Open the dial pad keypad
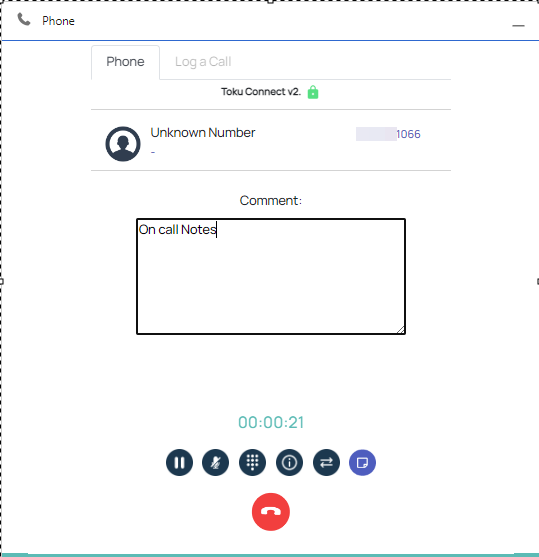The height and width of the screenshot is (557, 539). point(253,463)
